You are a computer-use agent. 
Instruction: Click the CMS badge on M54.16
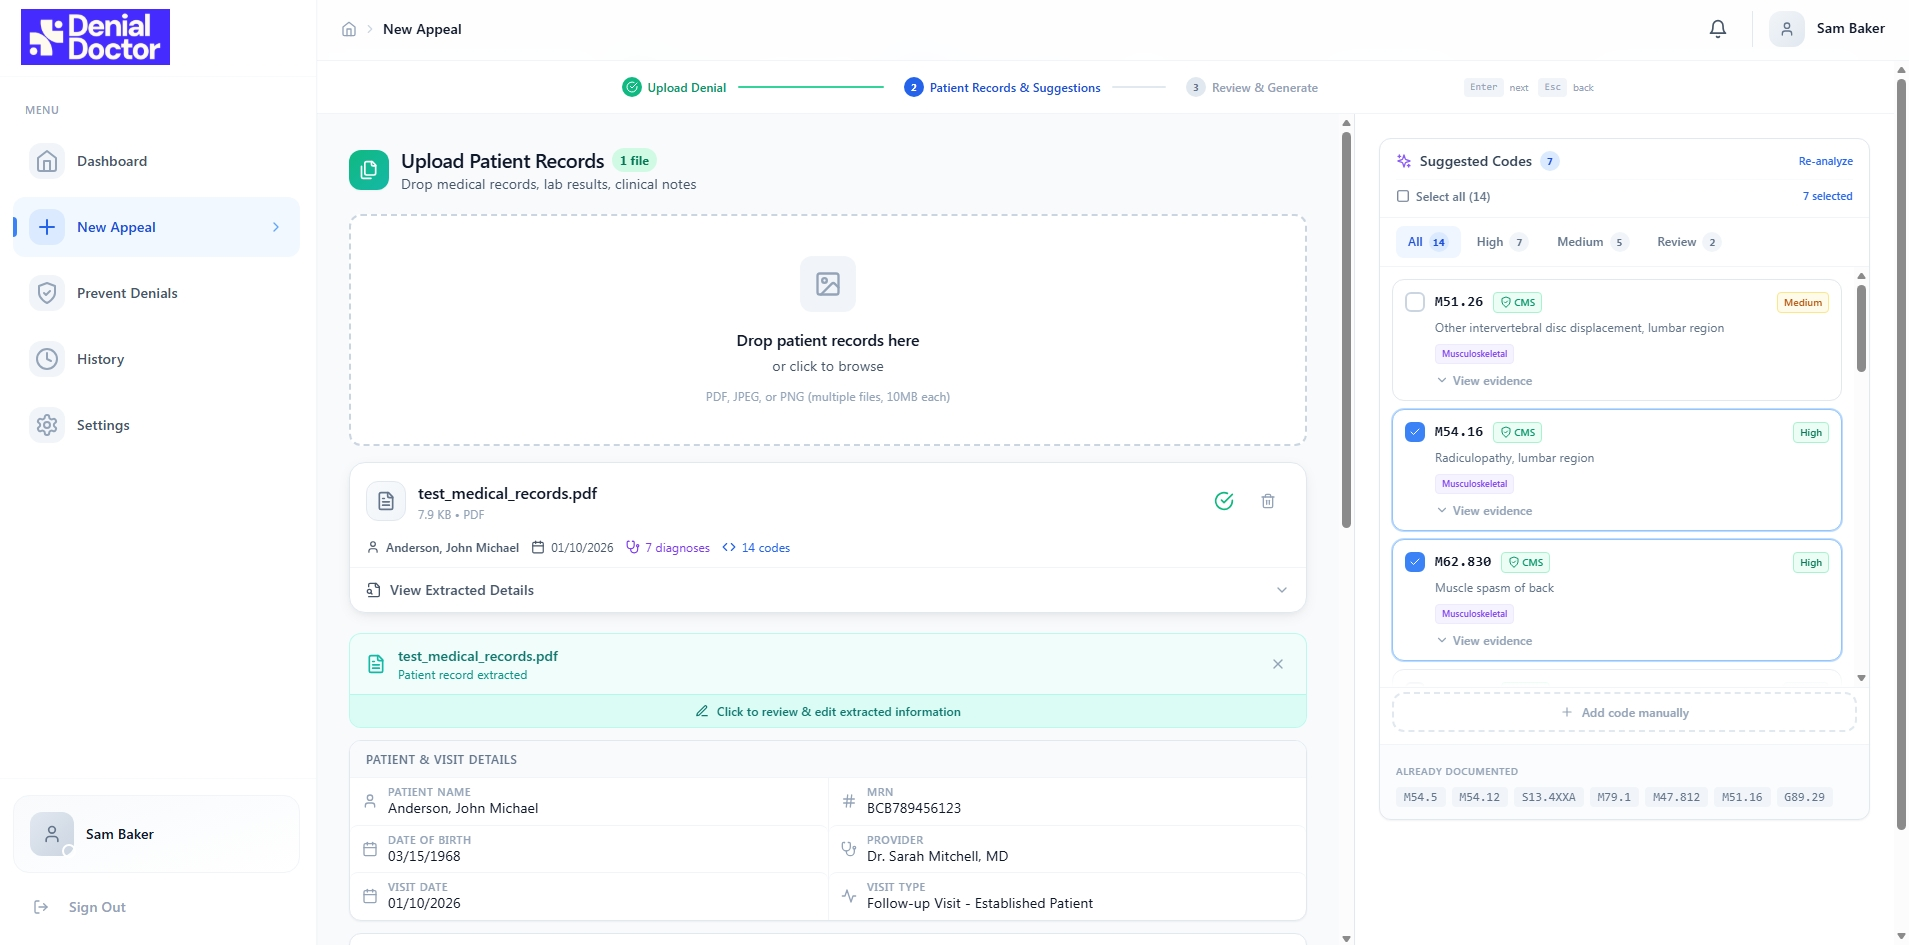click(x=1517, y=432)
